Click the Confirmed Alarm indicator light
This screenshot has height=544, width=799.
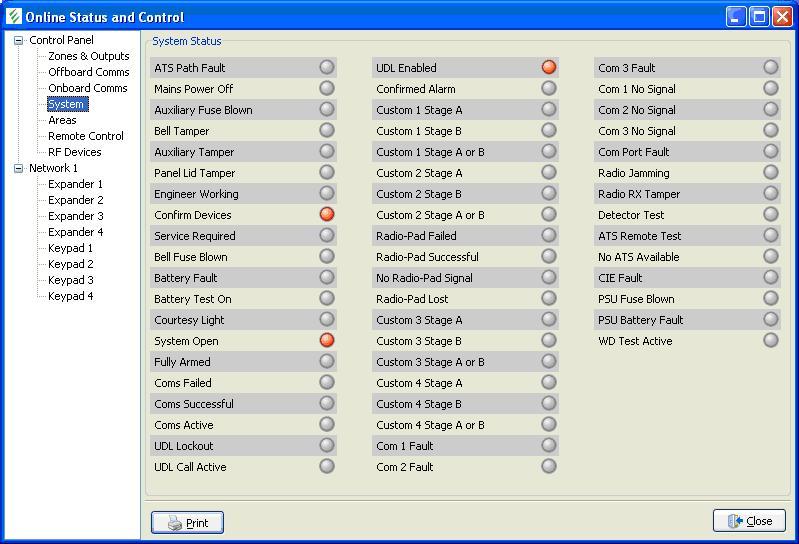(548, 88)
